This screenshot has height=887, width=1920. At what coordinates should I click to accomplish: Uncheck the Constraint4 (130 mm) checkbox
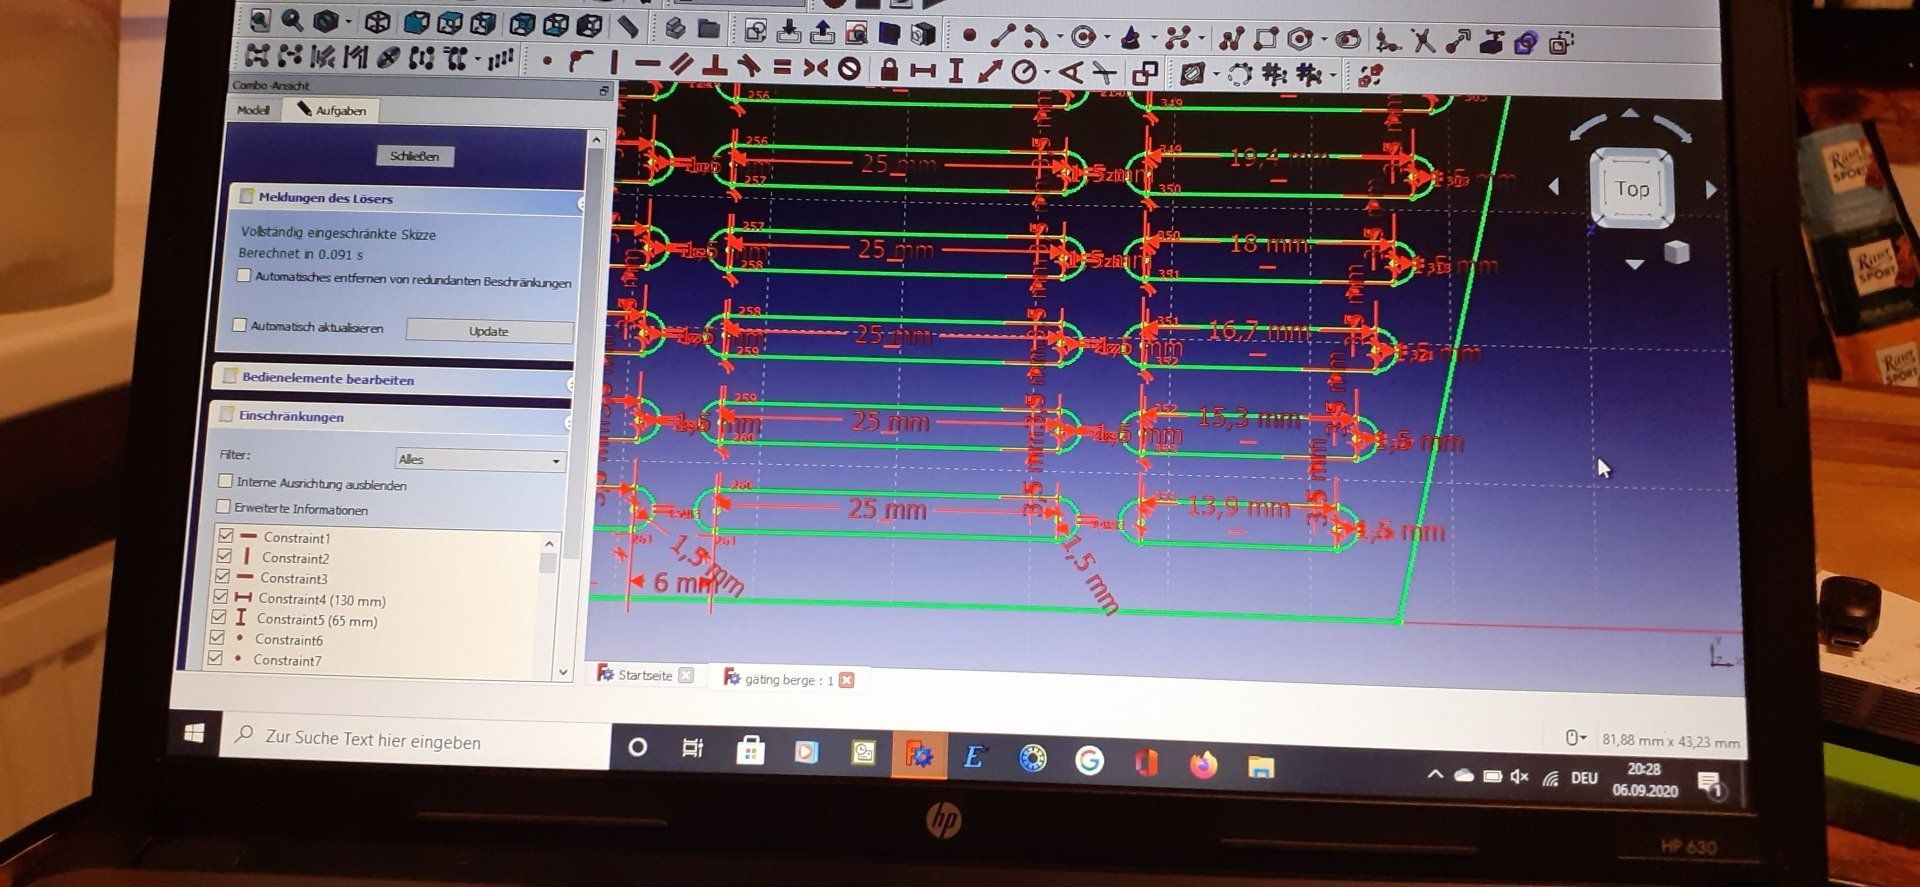221,596
